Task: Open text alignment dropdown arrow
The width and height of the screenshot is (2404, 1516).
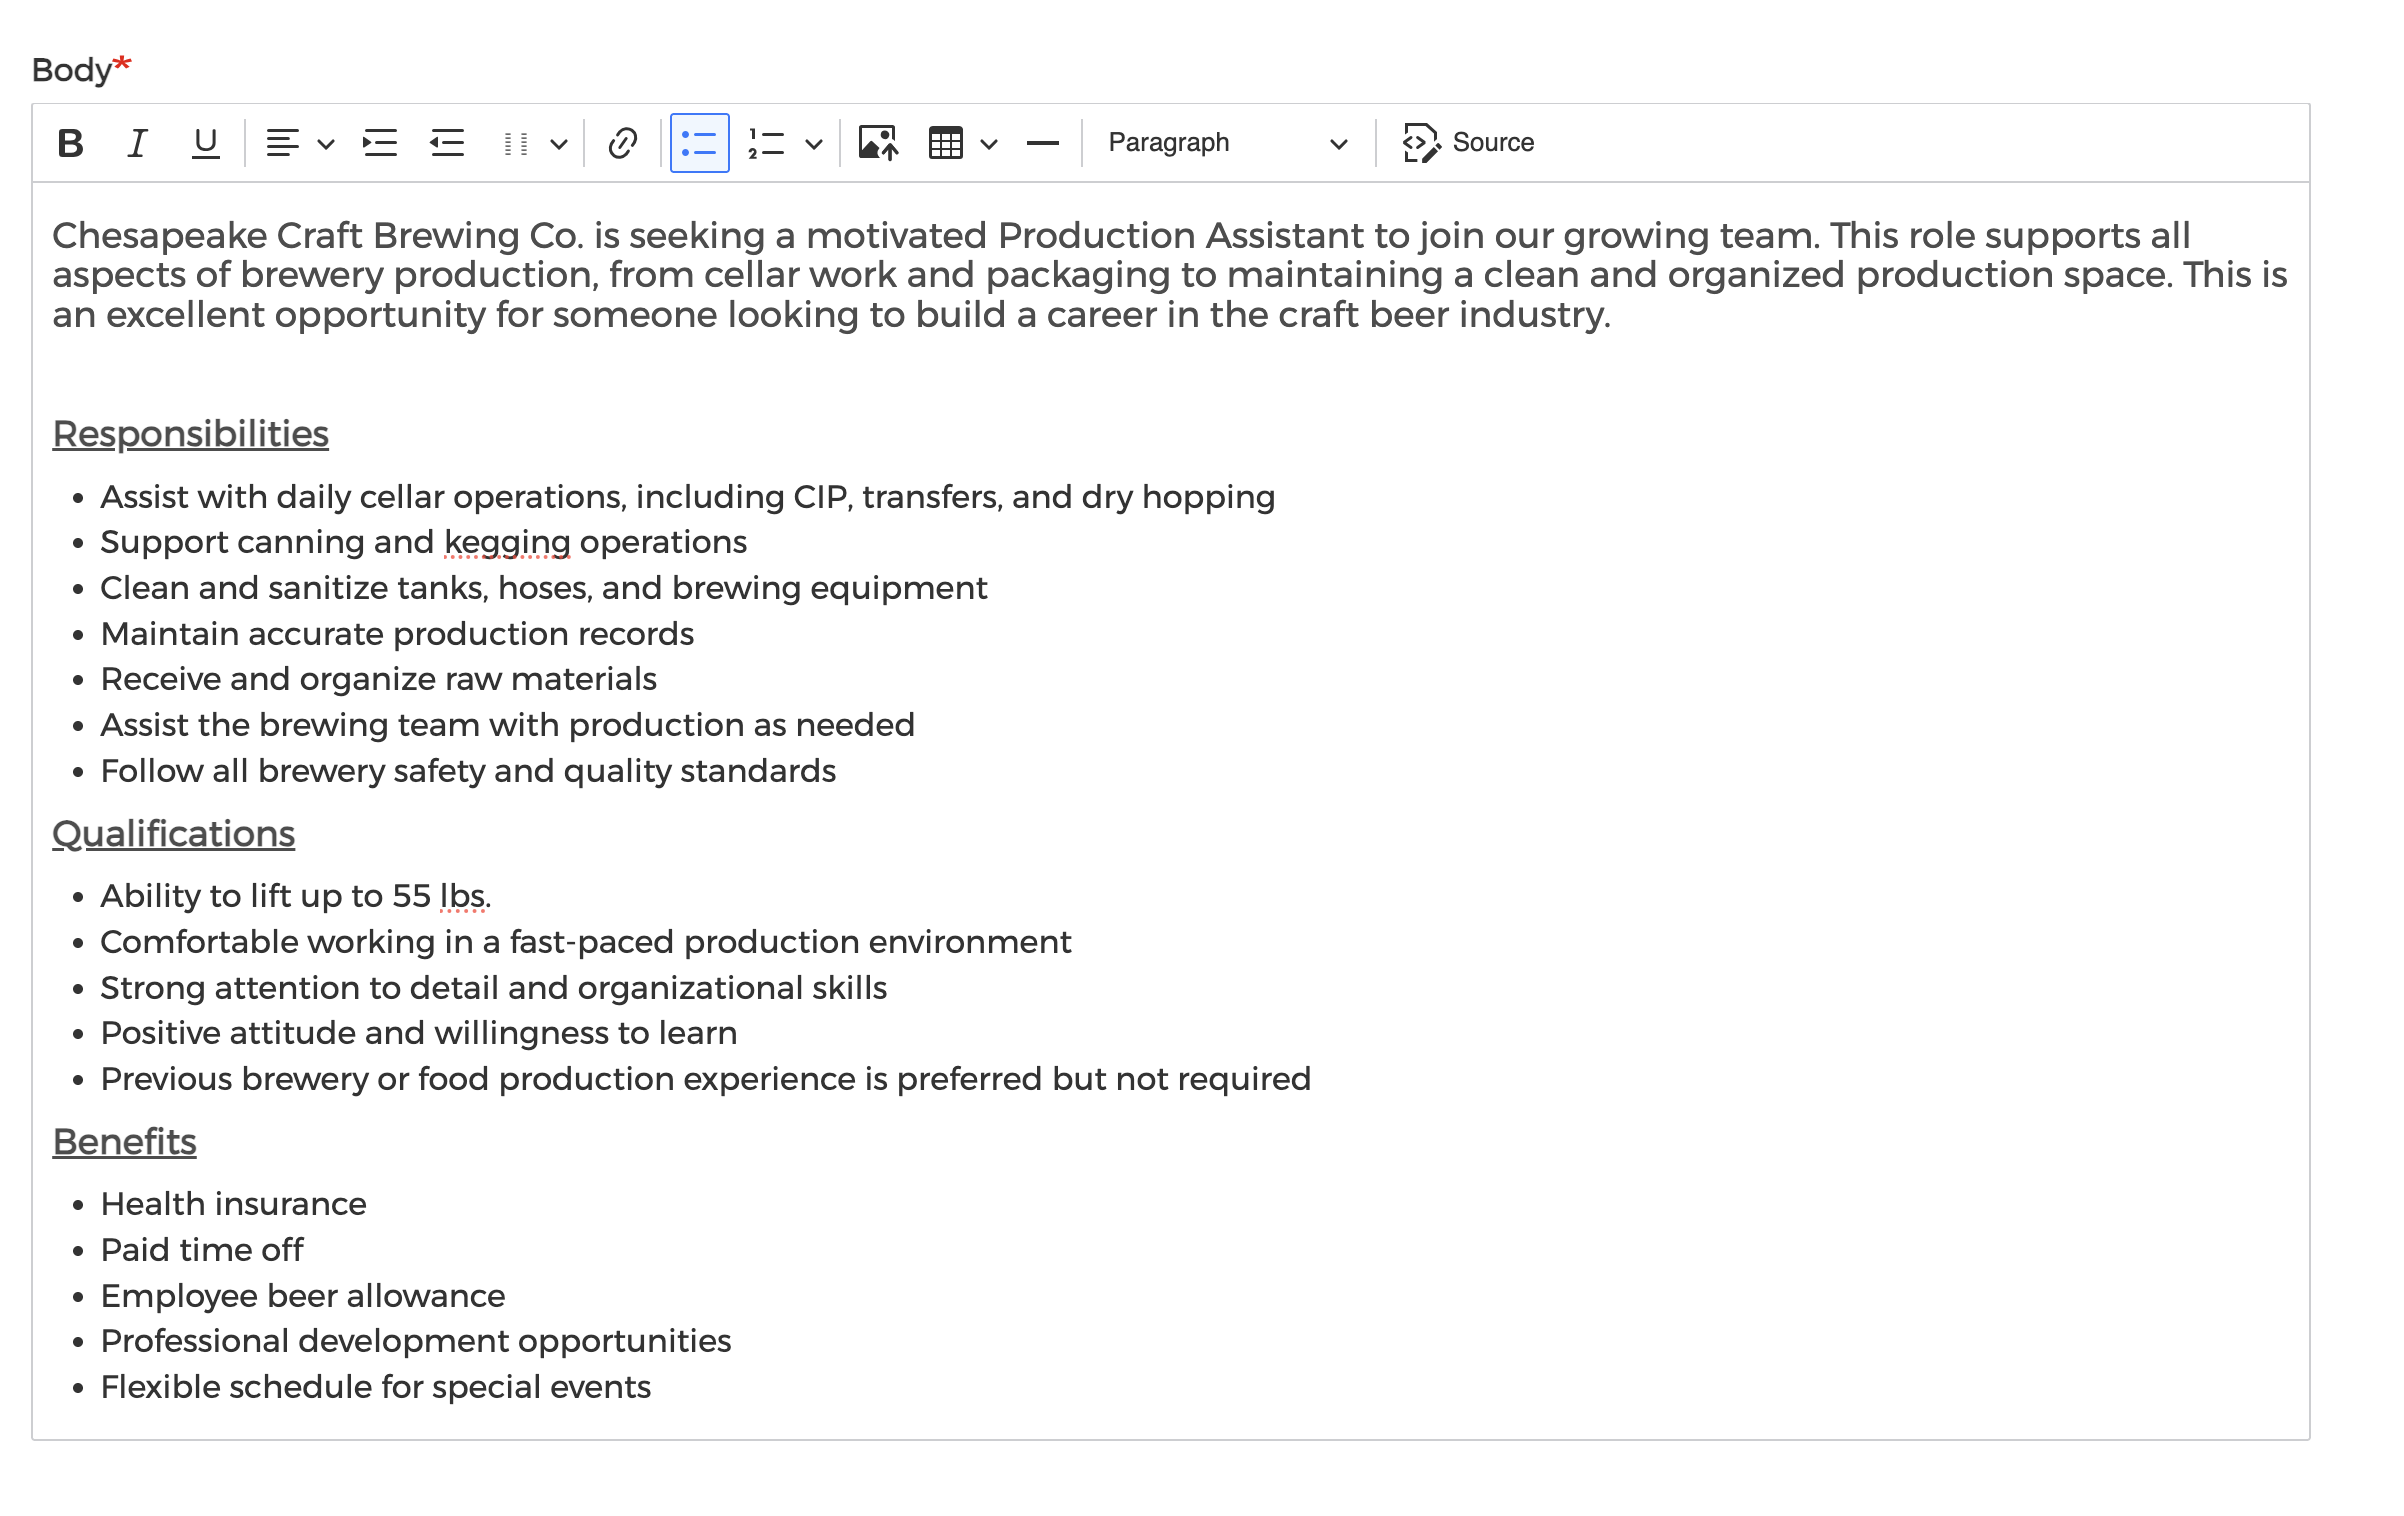Action: pos(325,144)
